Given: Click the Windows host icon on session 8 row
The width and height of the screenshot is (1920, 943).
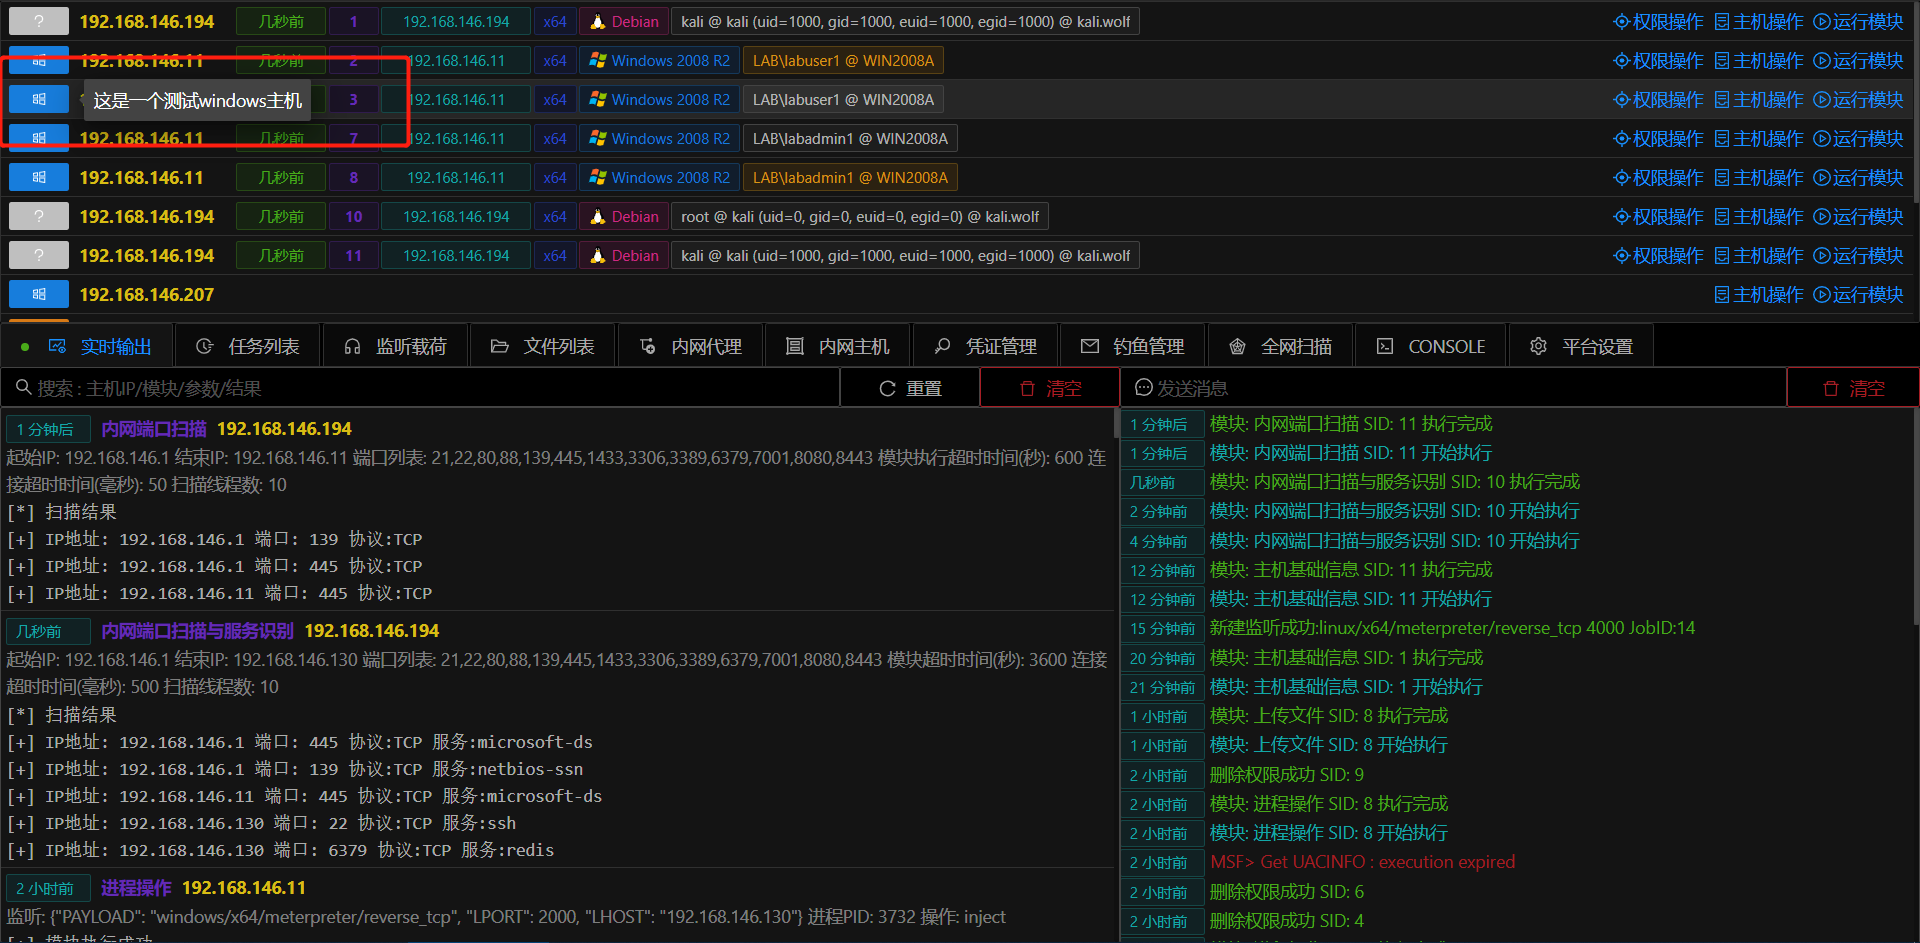Looking at the screenshot, I should 39,177.
